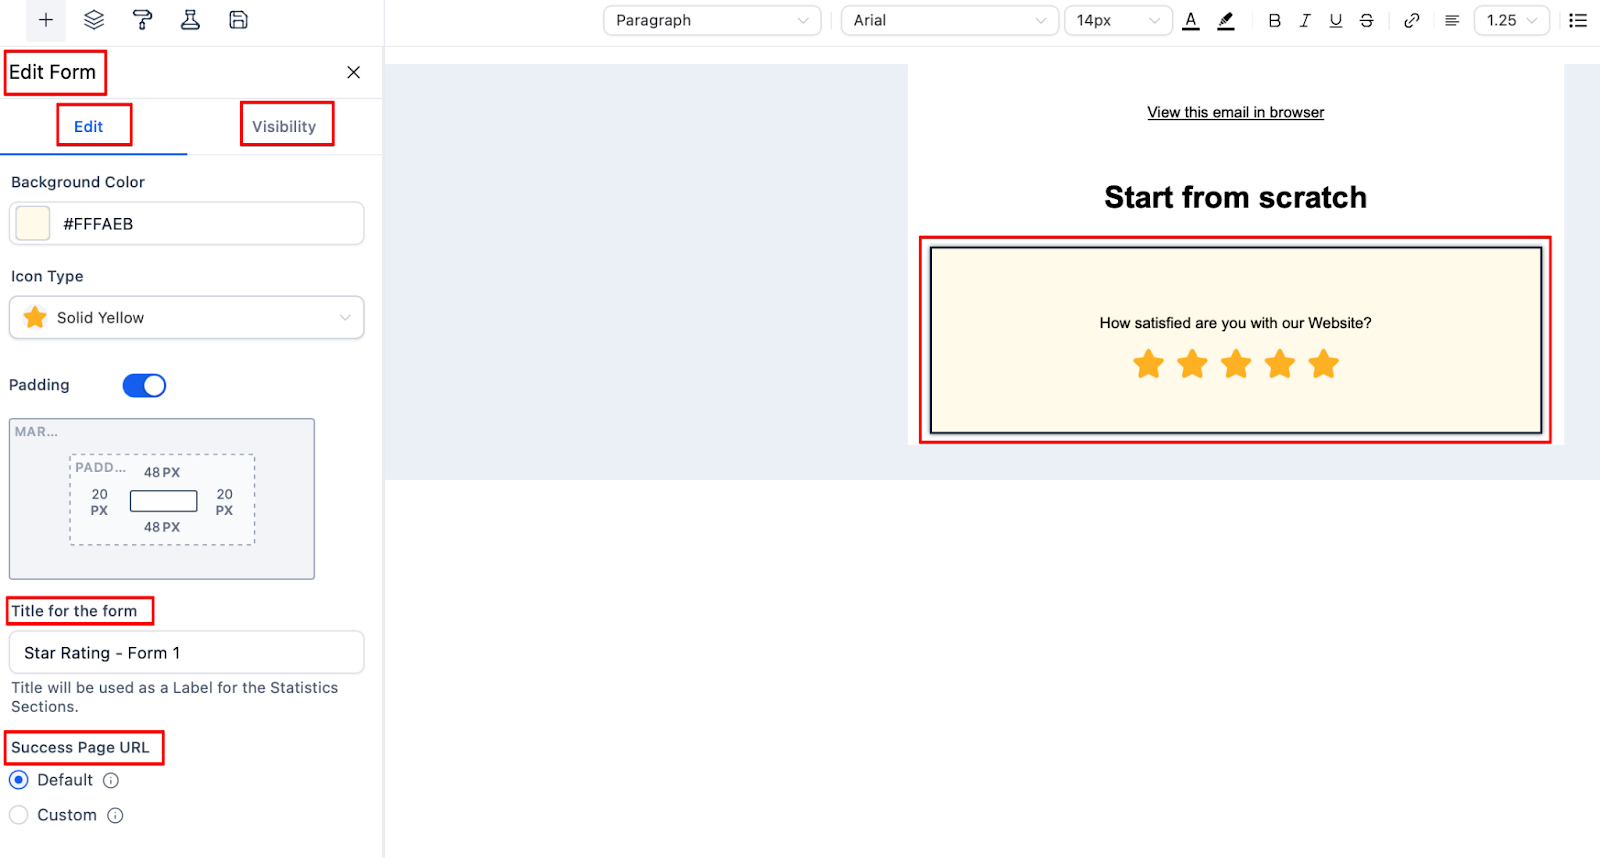Apply italic text formatting

(x=1305, y=20)
